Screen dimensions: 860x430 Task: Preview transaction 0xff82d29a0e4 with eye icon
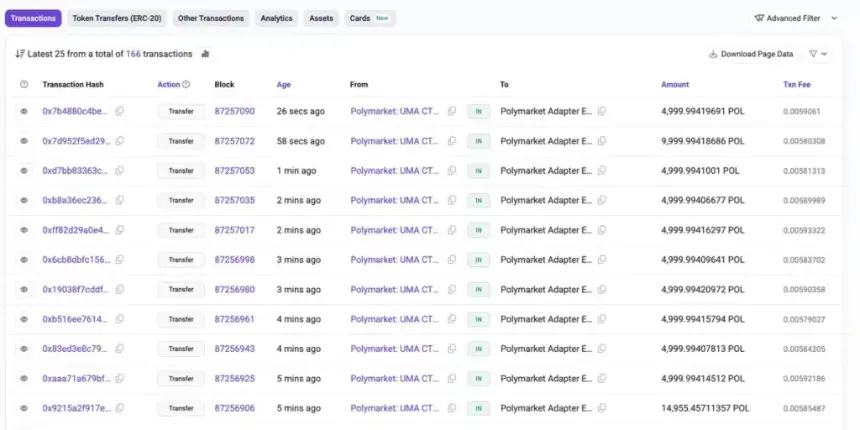click(24, 230)
